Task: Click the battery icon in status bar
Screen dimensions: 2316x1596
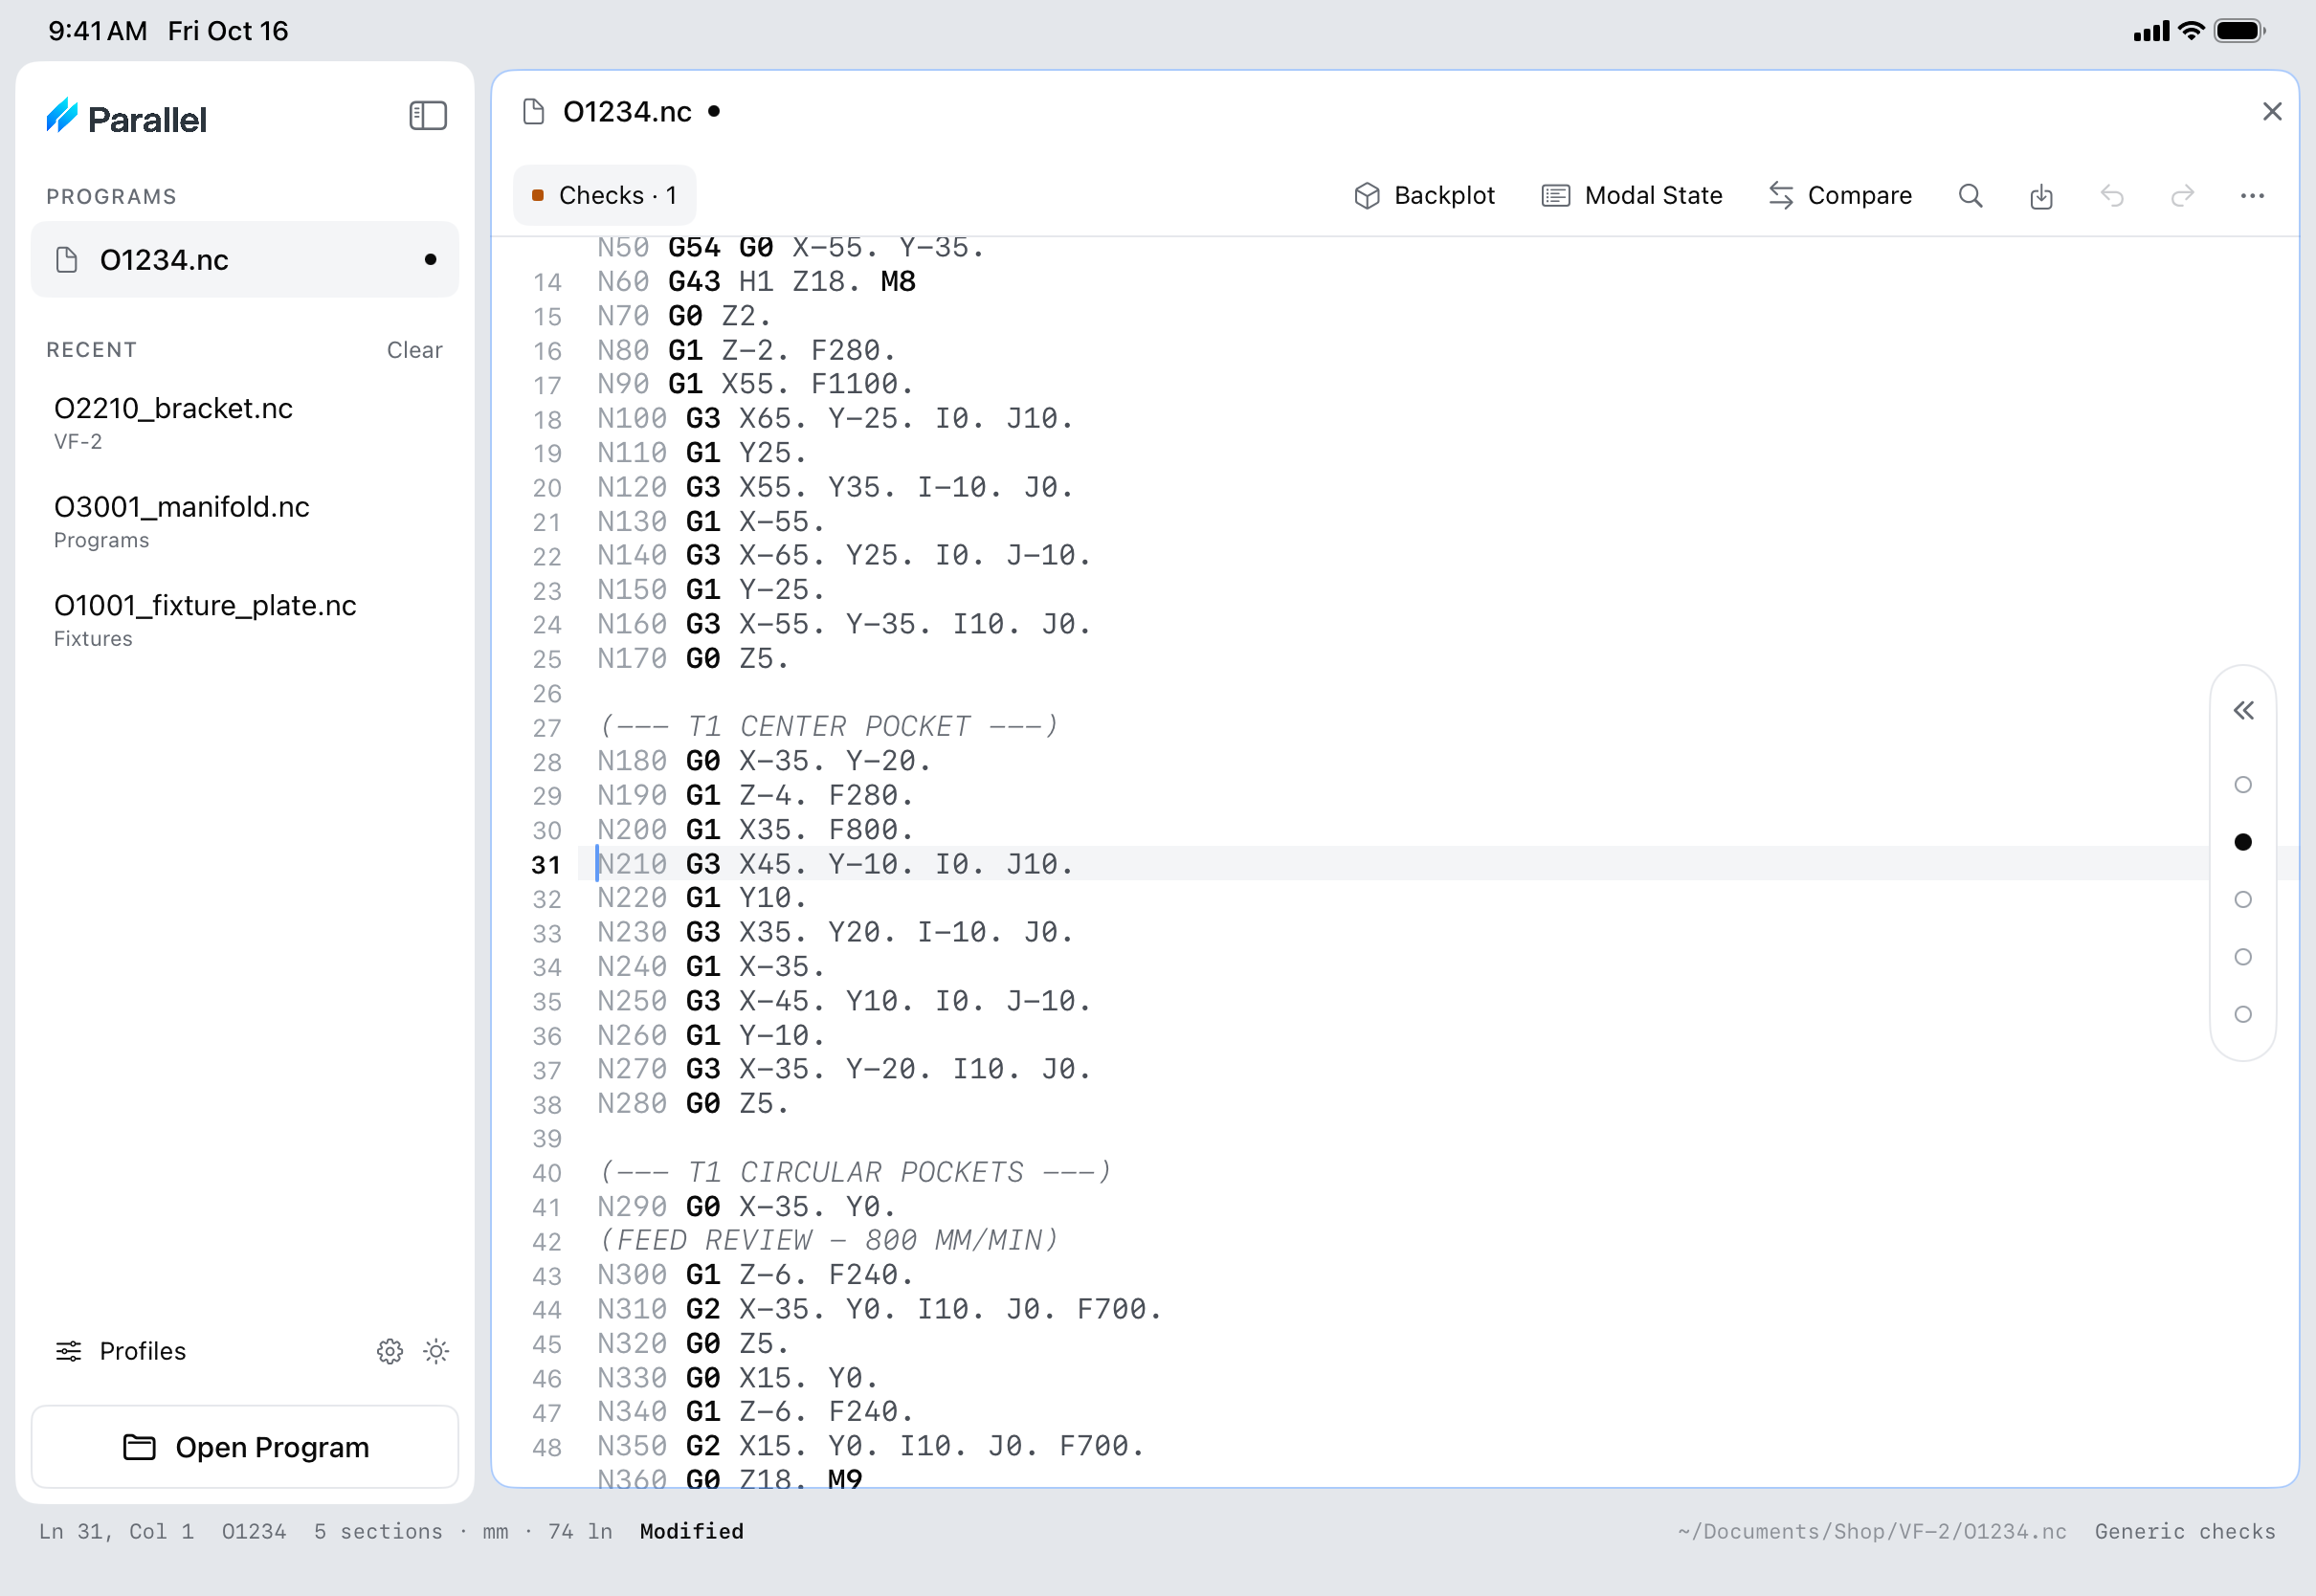Action: [x=2240, y=31]
